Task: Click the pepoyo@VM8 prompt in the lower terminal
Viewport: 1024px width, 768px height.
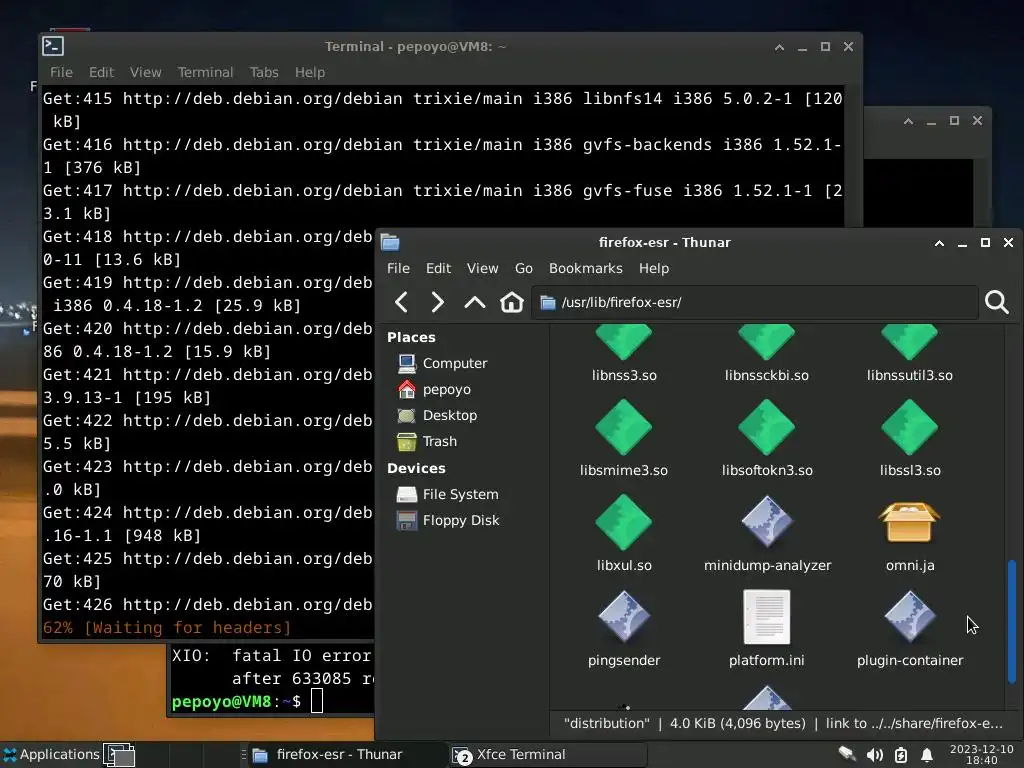Action: coord(236,701)
